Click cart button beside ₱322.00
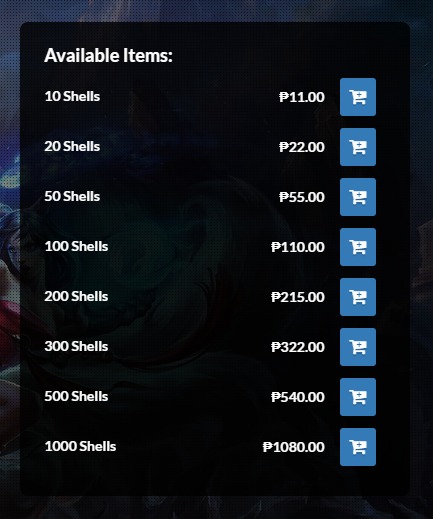Viewport: 433px width, 519px height. (358, 347)
